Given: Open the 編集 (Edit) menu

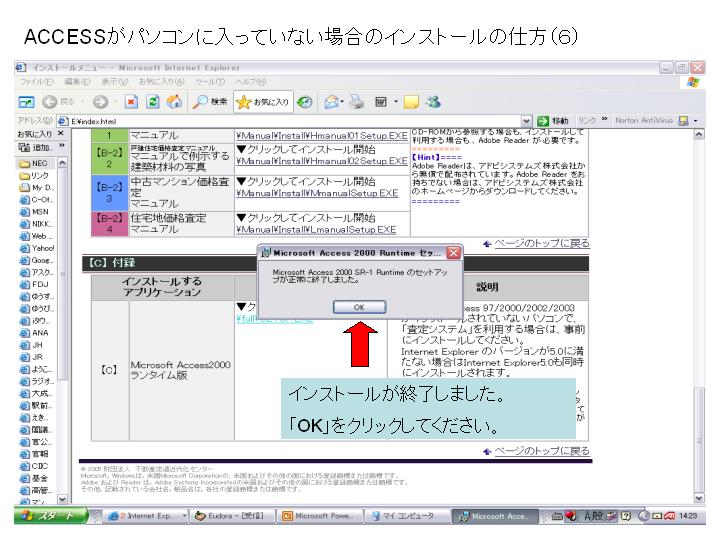Looking at the screenshot, I should pos(77,82).
